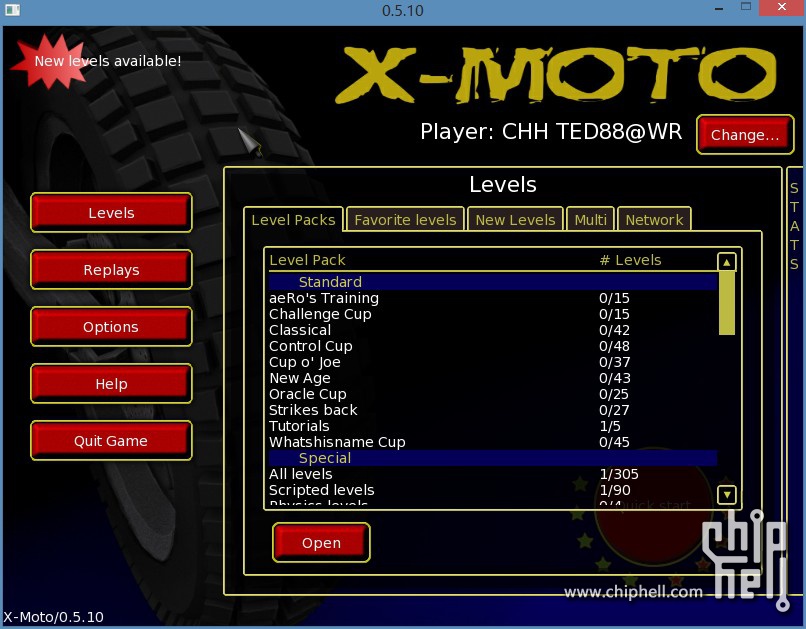Open the Levels menu
This screenshot has width=806, height=629.
coord(111,213)
